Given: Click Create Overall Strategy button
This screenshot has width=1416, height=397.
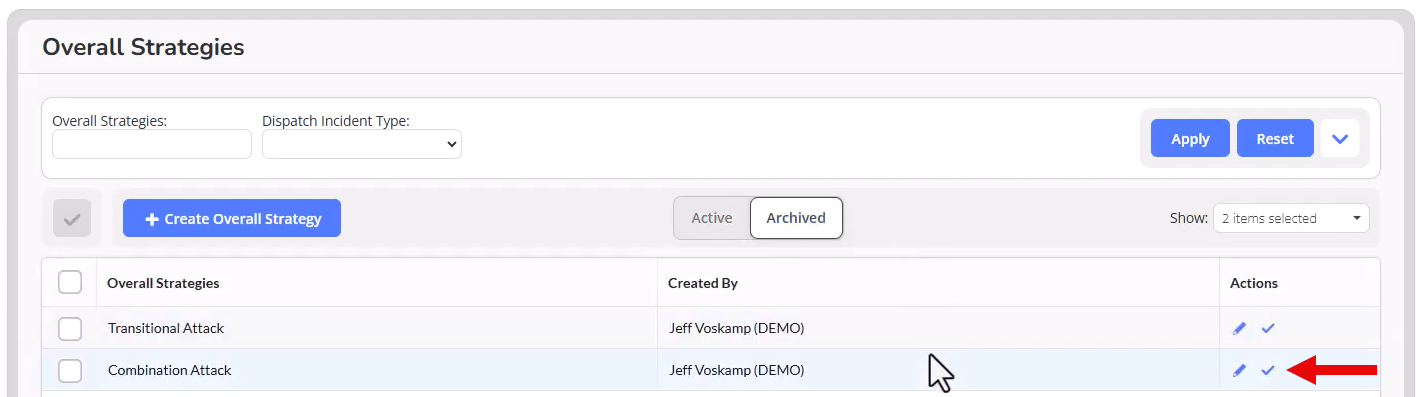Looking at the screenshot, I should coord(232,218).
